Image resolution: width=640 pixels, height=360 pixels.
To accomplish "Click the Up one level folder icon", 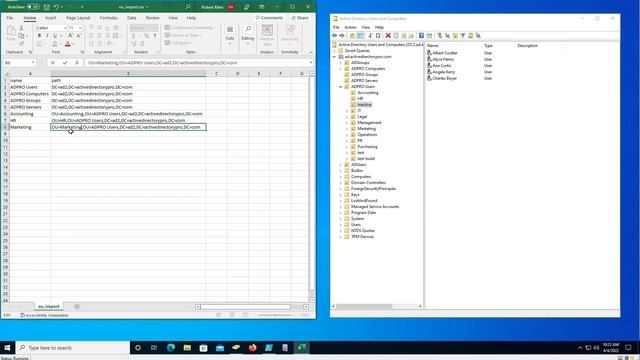I will click(x=352, y=36).
